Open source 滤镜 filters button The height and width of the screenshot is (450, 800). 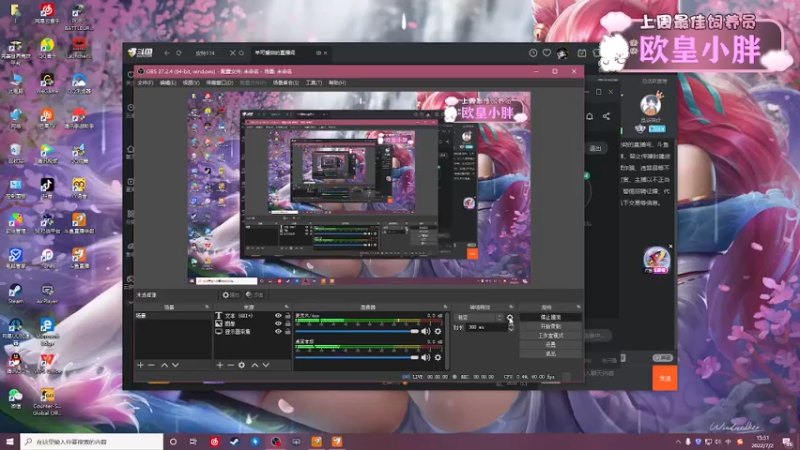pos(254,295)
